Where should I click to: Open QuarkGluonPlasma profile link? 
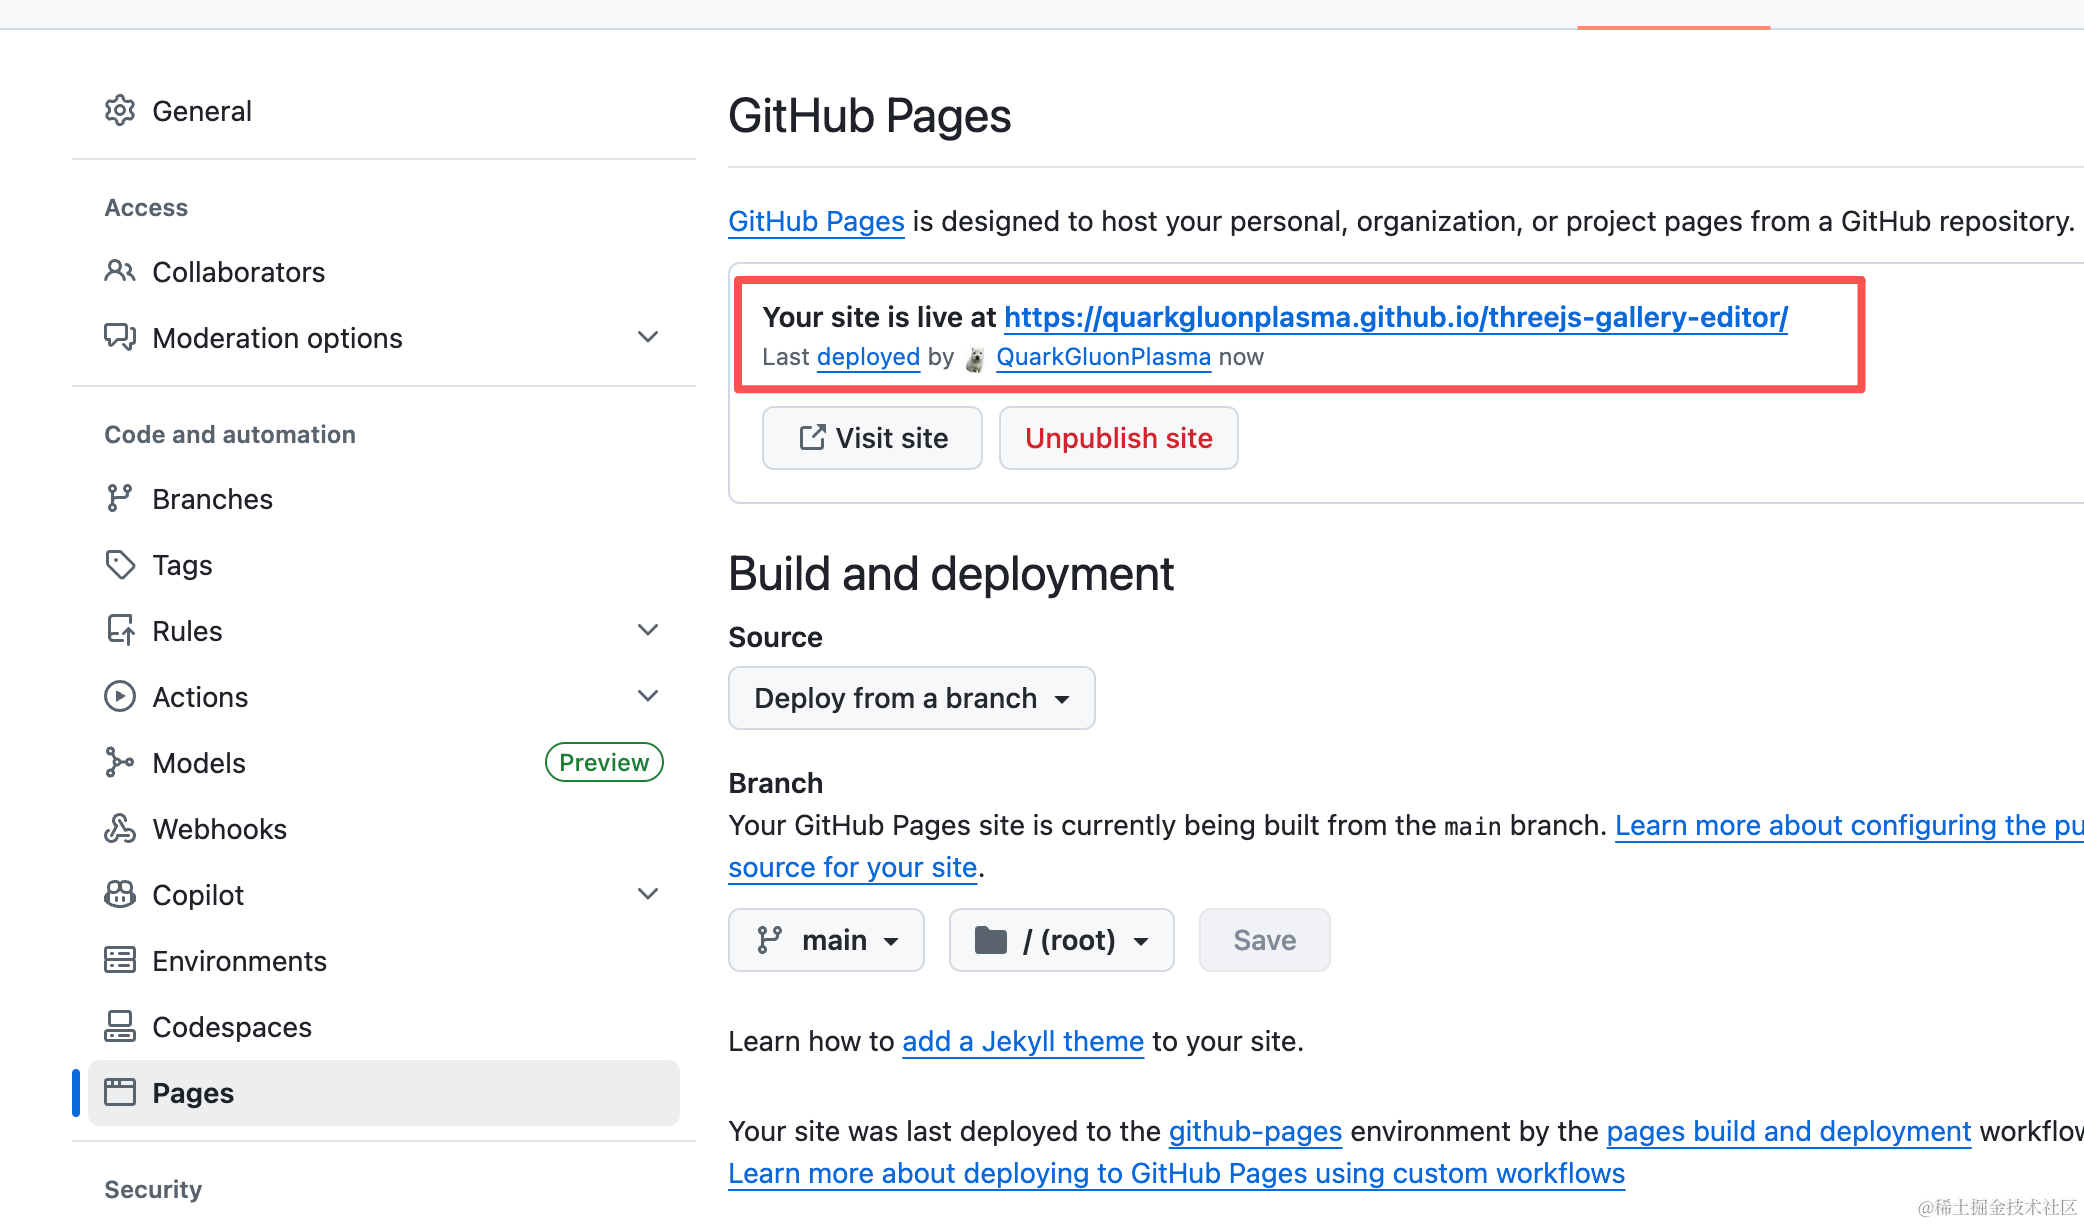click(x=1103, y=357)
